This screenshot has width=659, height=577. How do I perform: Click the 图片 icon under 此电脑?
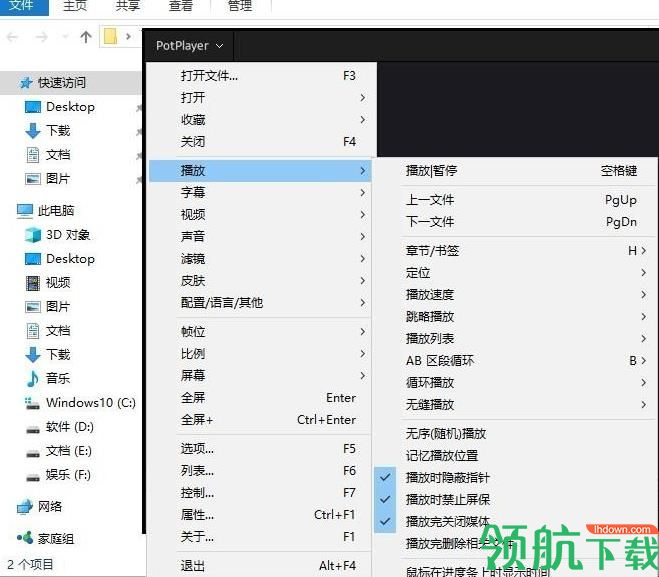tap(33, 307)
